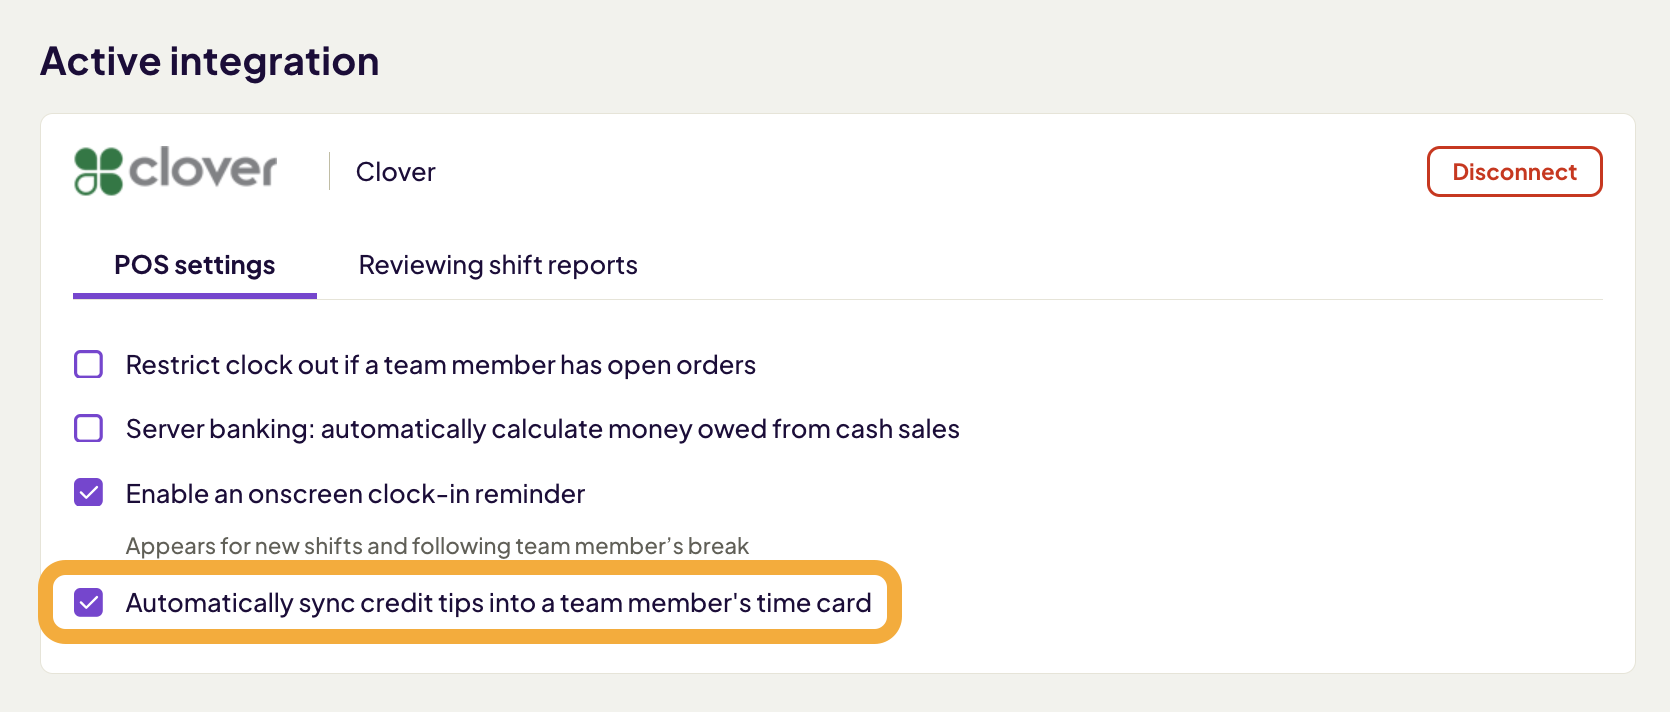The height and width of the screenshot is (712, 1670).
Task: Click the 'Restrict clock out' label text
Action: pos(440,364)
